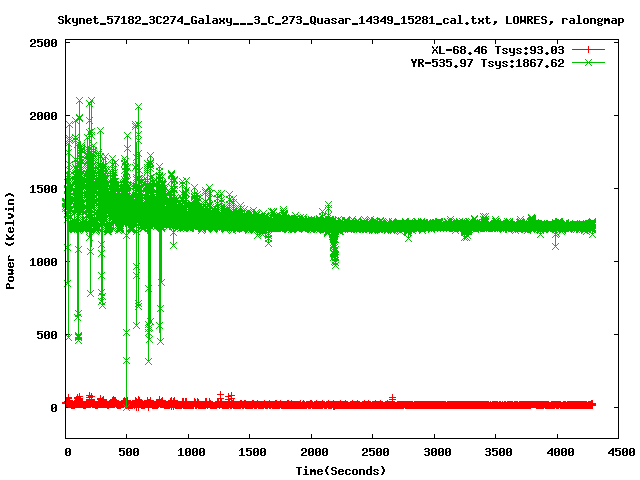The height and width of the screenshot is (480, 640).
Task: Click the 3000 x-axis tick label
Action: coord(437,452)
